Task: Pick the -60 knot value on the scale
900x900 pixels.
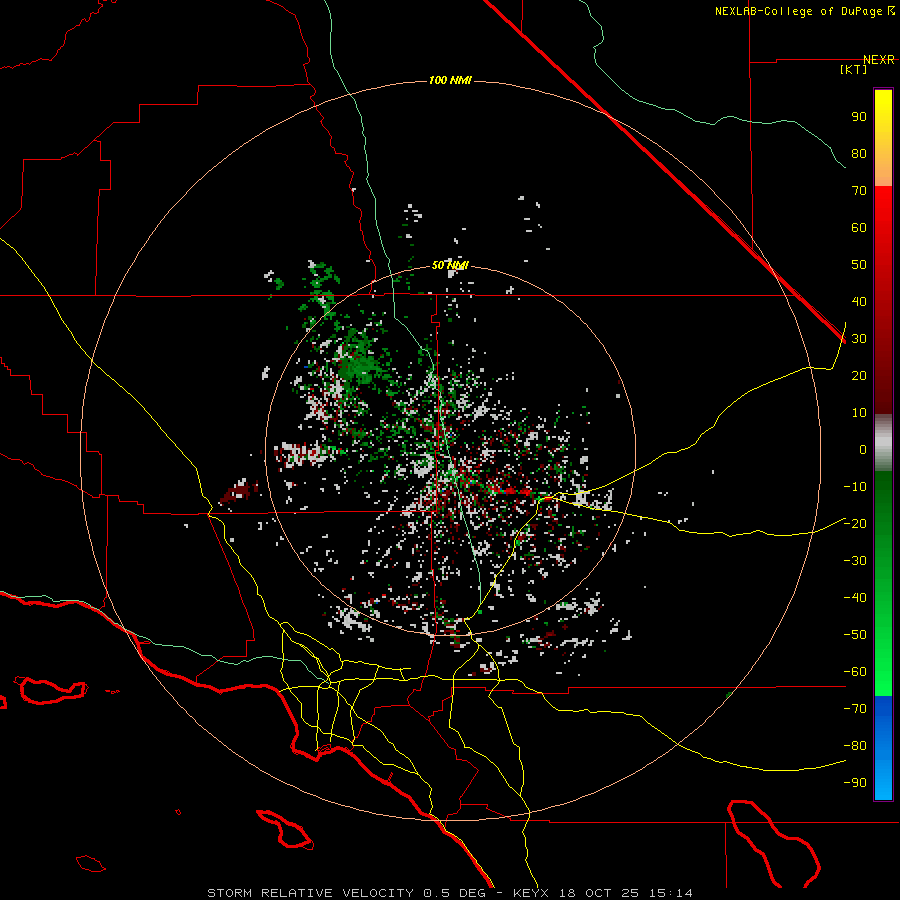Action: 855,672
